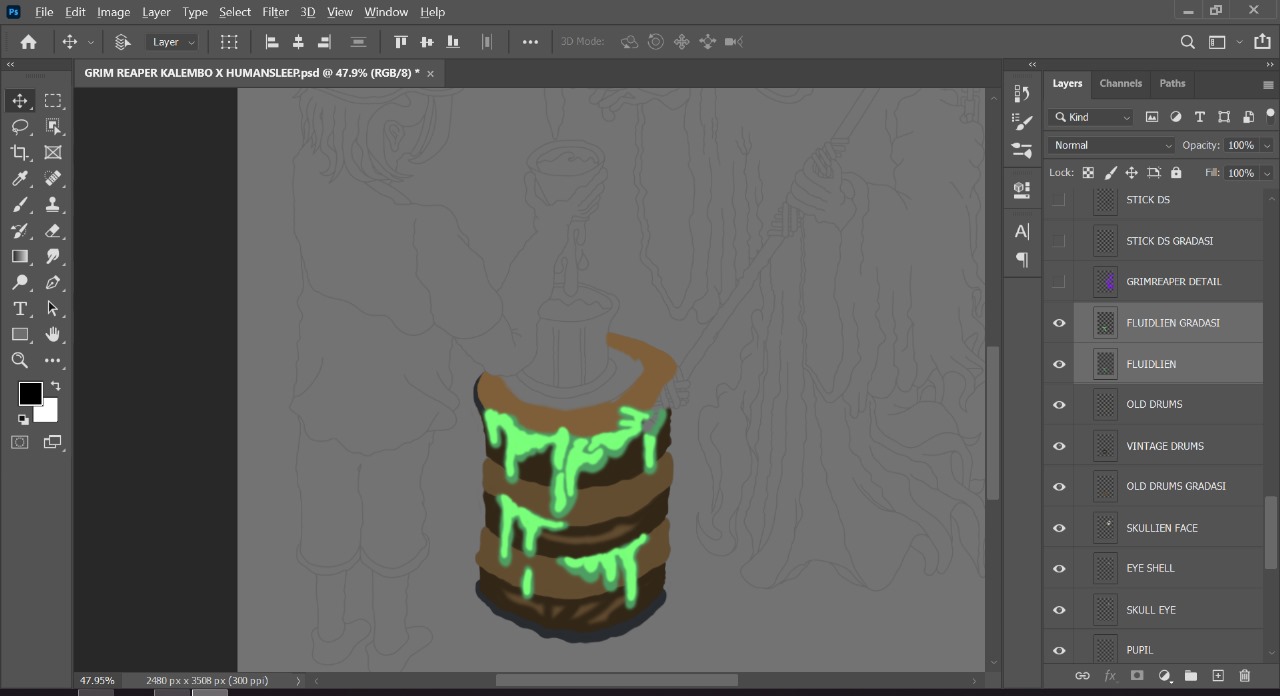Select the Rectangular Marquee tool

pyautogui.click(x=53, y=100)
